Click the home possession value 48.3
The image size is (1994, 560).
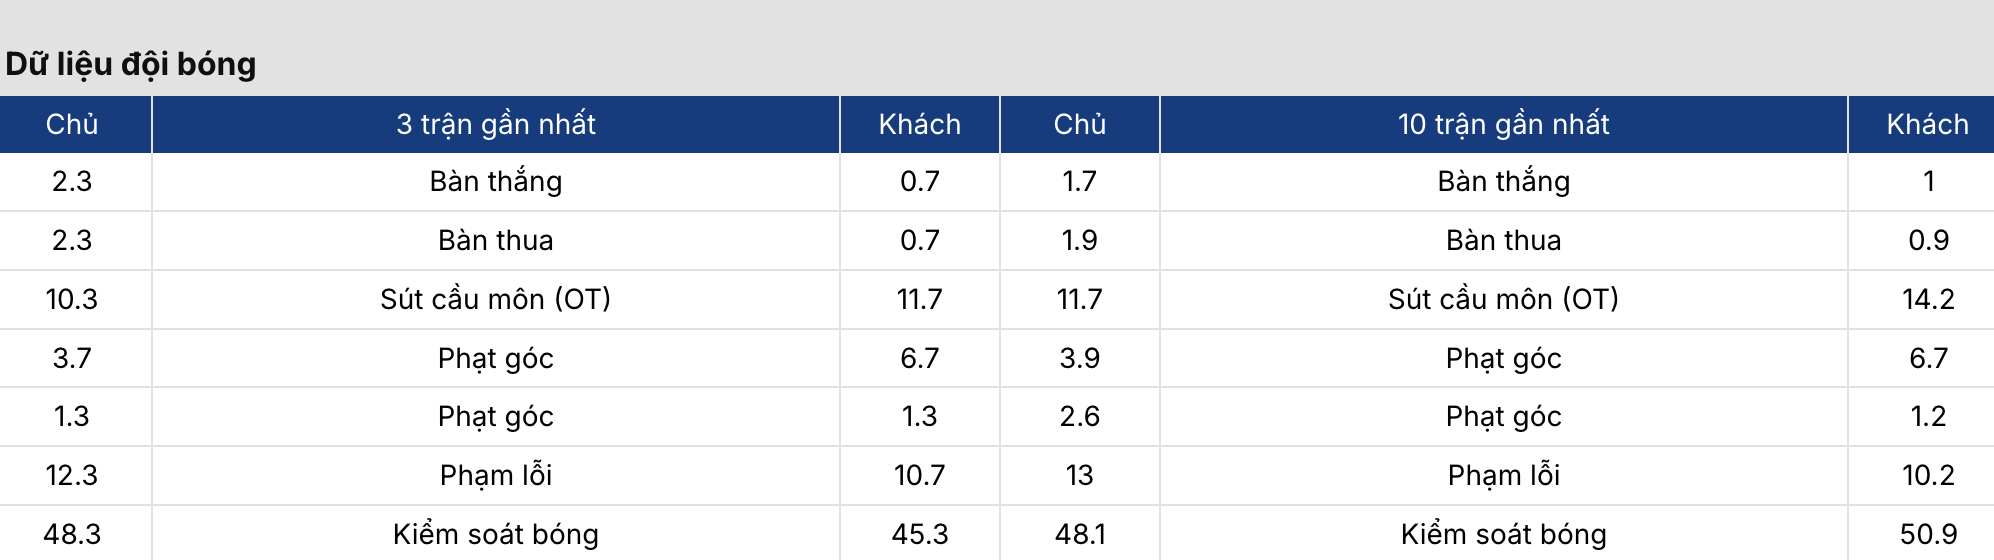pyautogui.click(x=72, y=534)
